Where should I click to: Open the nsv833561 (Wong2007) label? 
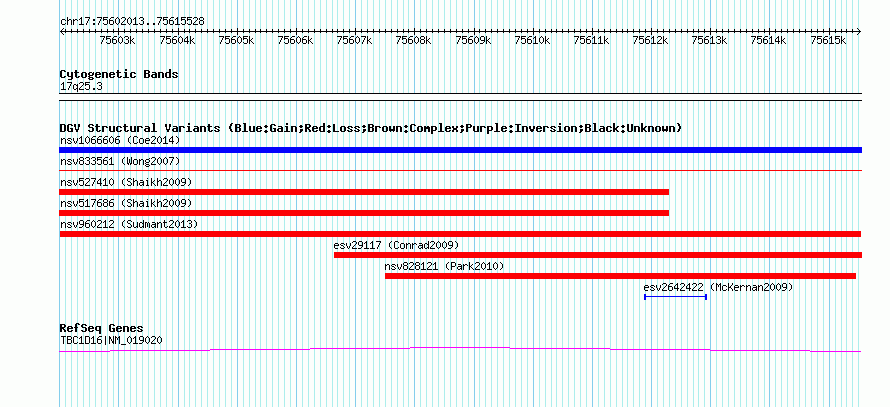(120, 161)
